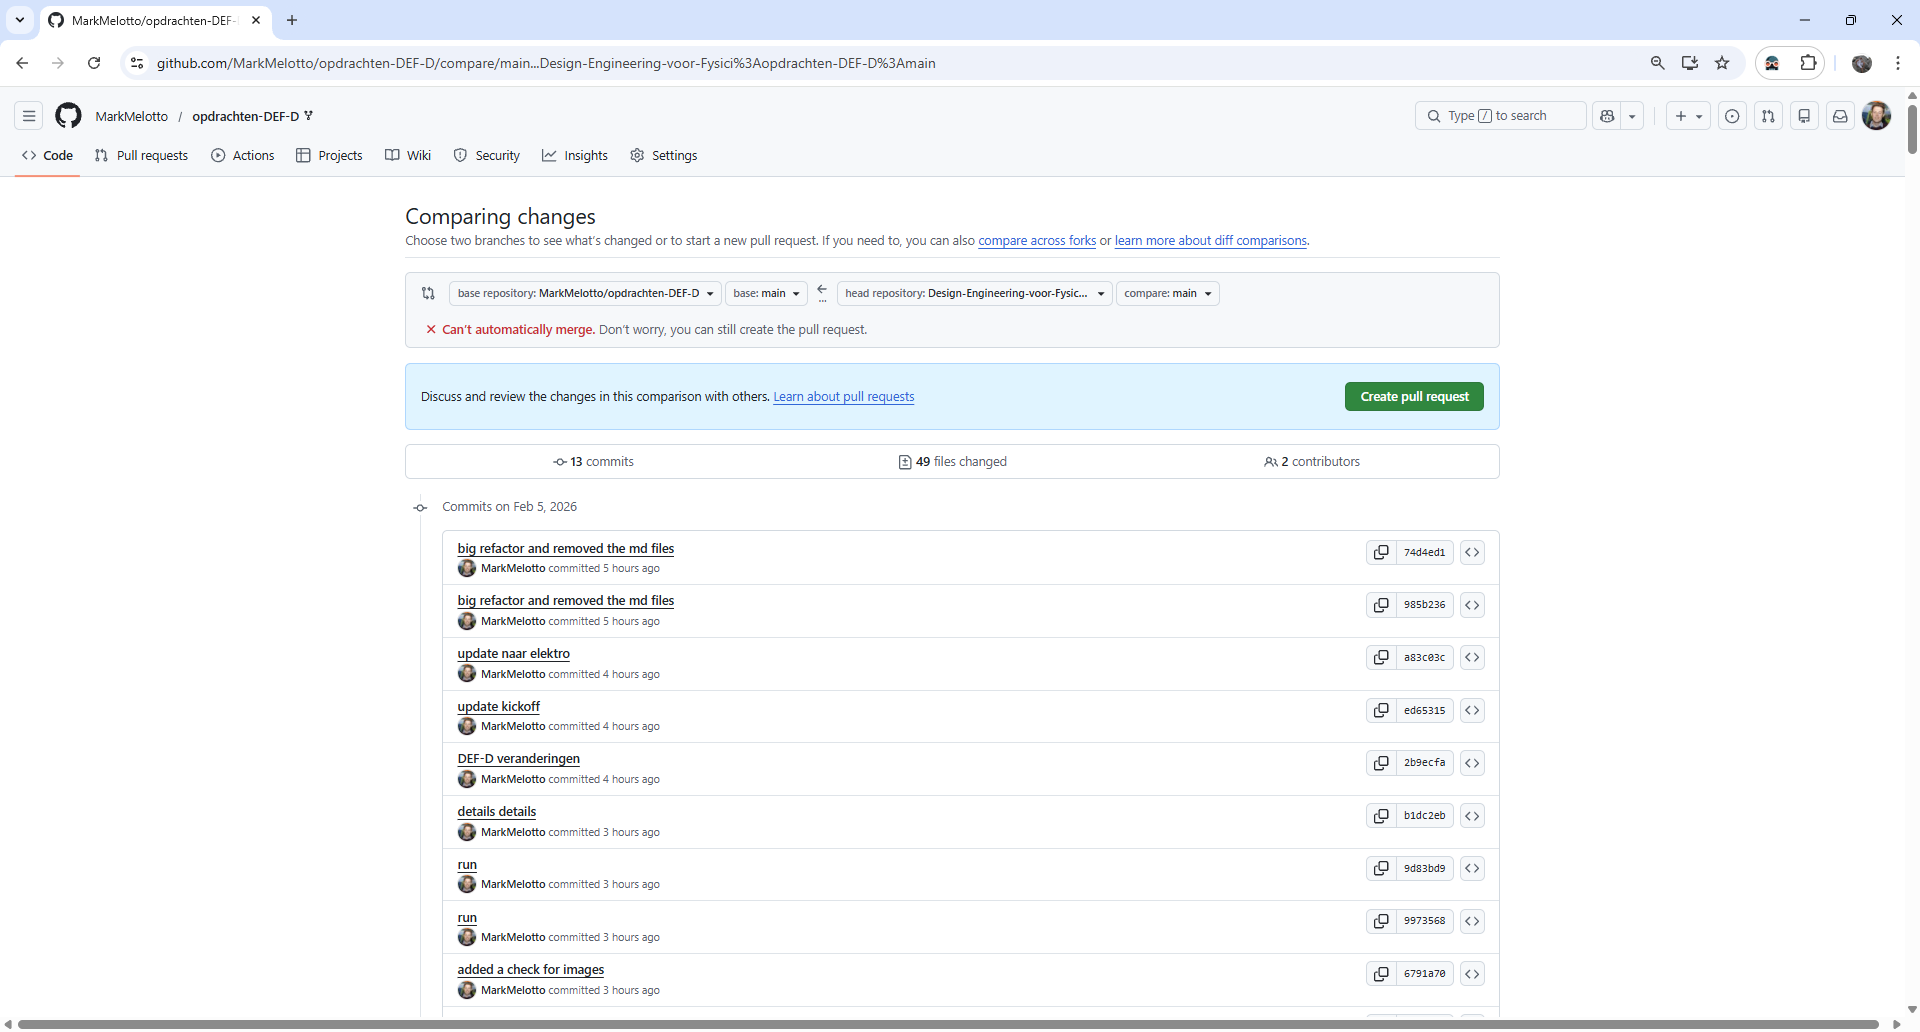Open the notifications inbox icon

[x=1840, y=116]
